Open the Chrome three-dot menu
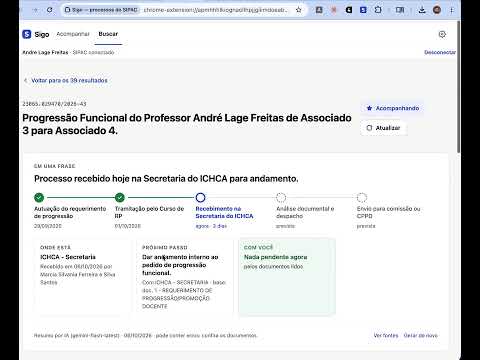480x360 pixels. [x=452, y=10]
